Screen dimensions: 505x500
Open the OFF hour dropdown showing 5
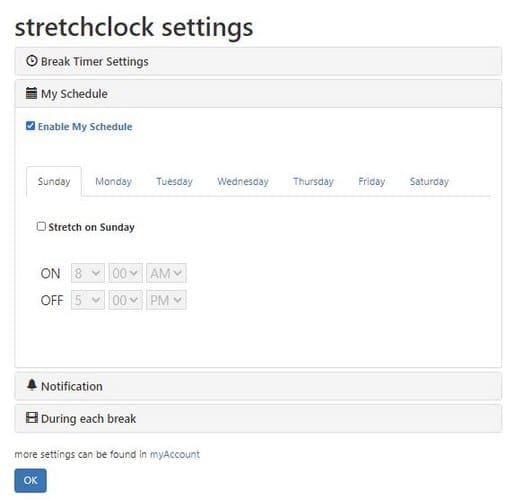(88, 300)
